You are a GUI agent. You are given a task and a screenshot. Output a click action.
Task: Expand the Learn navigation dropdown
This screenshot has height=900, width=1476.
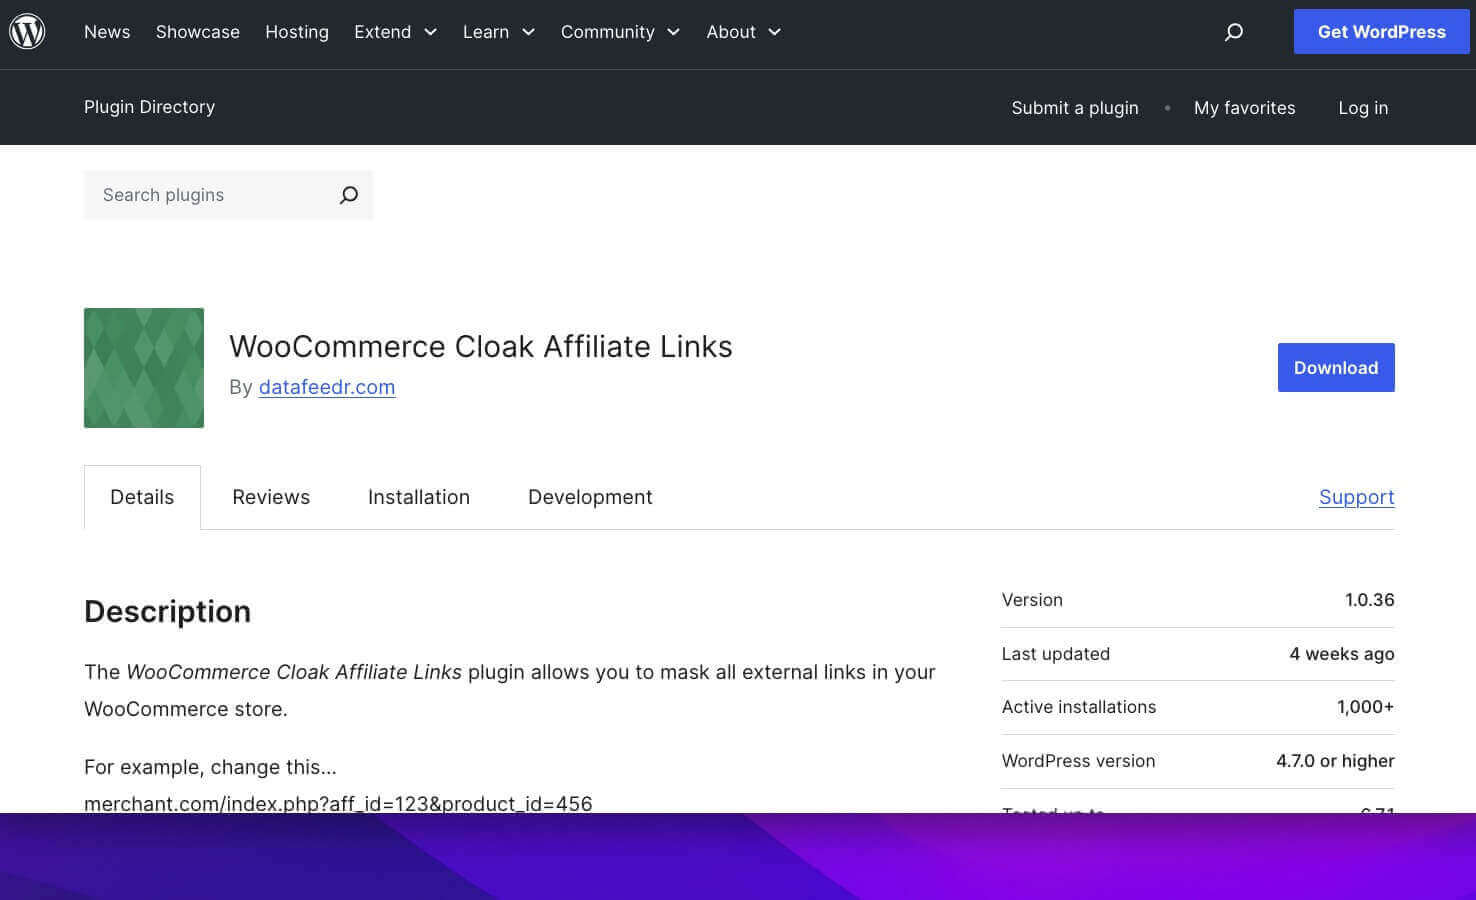point(498,31)
